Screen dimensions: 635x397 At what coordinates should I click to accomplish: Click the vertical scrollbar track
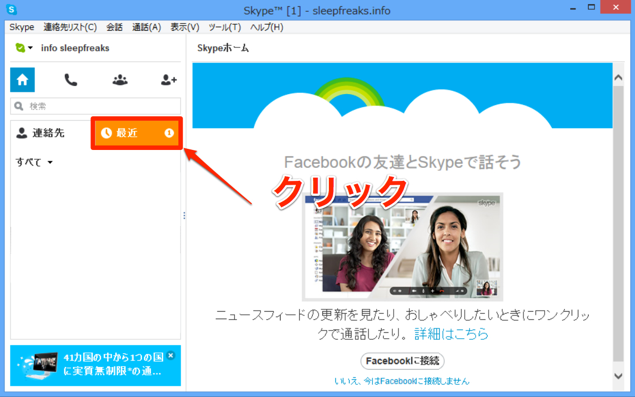(618, 223)
